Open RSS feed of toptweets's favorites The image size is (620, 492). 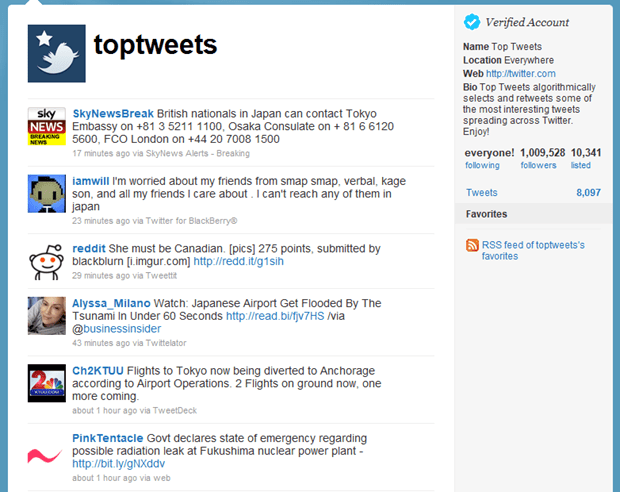point(532,250)
